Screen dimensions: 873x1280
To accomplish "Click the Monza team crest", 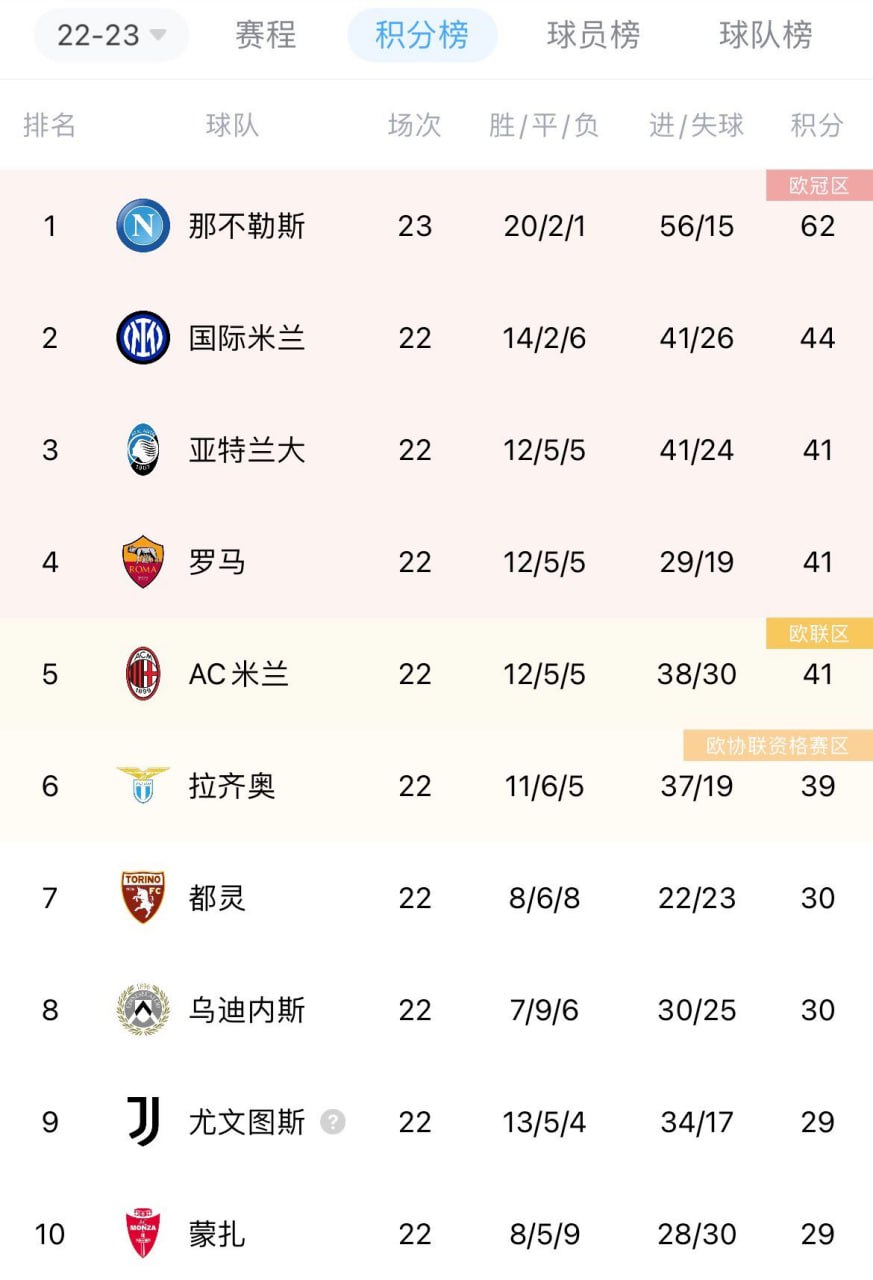I will coord(143,1234).
